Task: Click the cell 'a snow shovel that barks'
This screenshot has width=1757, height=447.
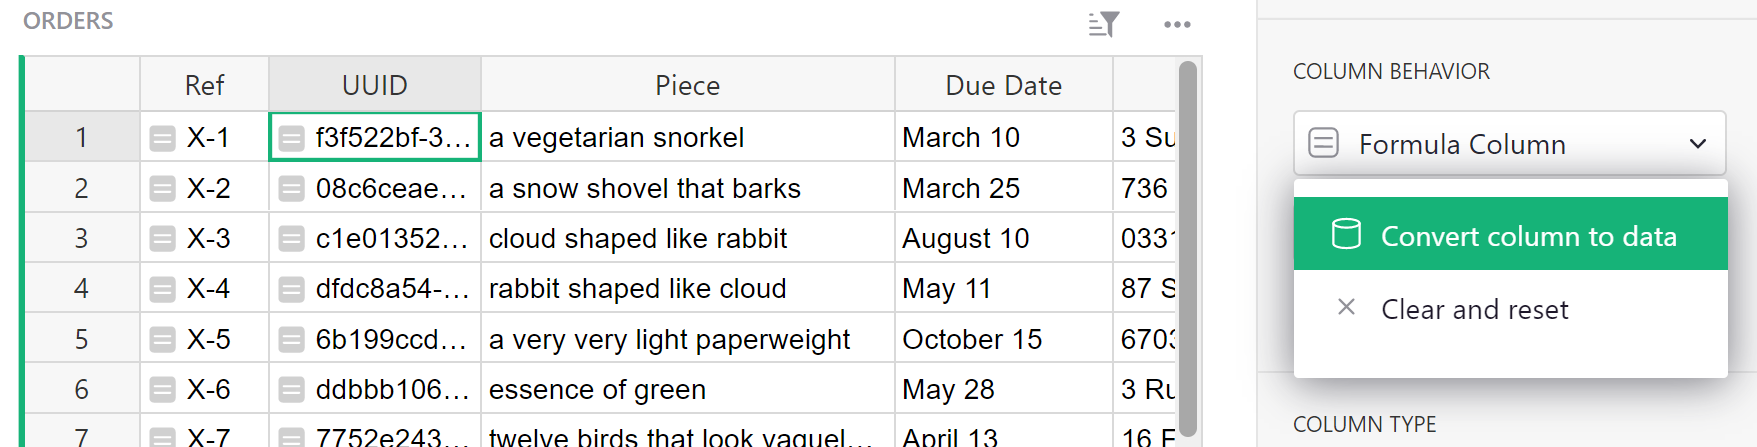Action: [645, 188]
